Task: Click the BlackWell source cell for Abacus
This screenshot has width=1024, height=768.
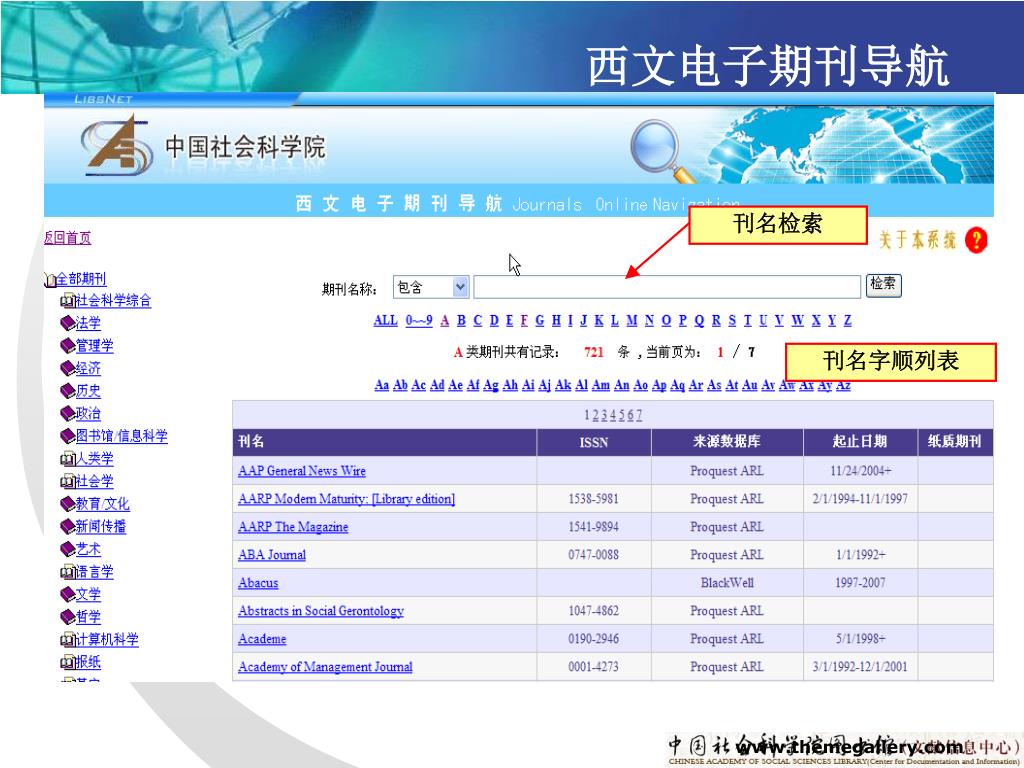Action: point(727,583)
